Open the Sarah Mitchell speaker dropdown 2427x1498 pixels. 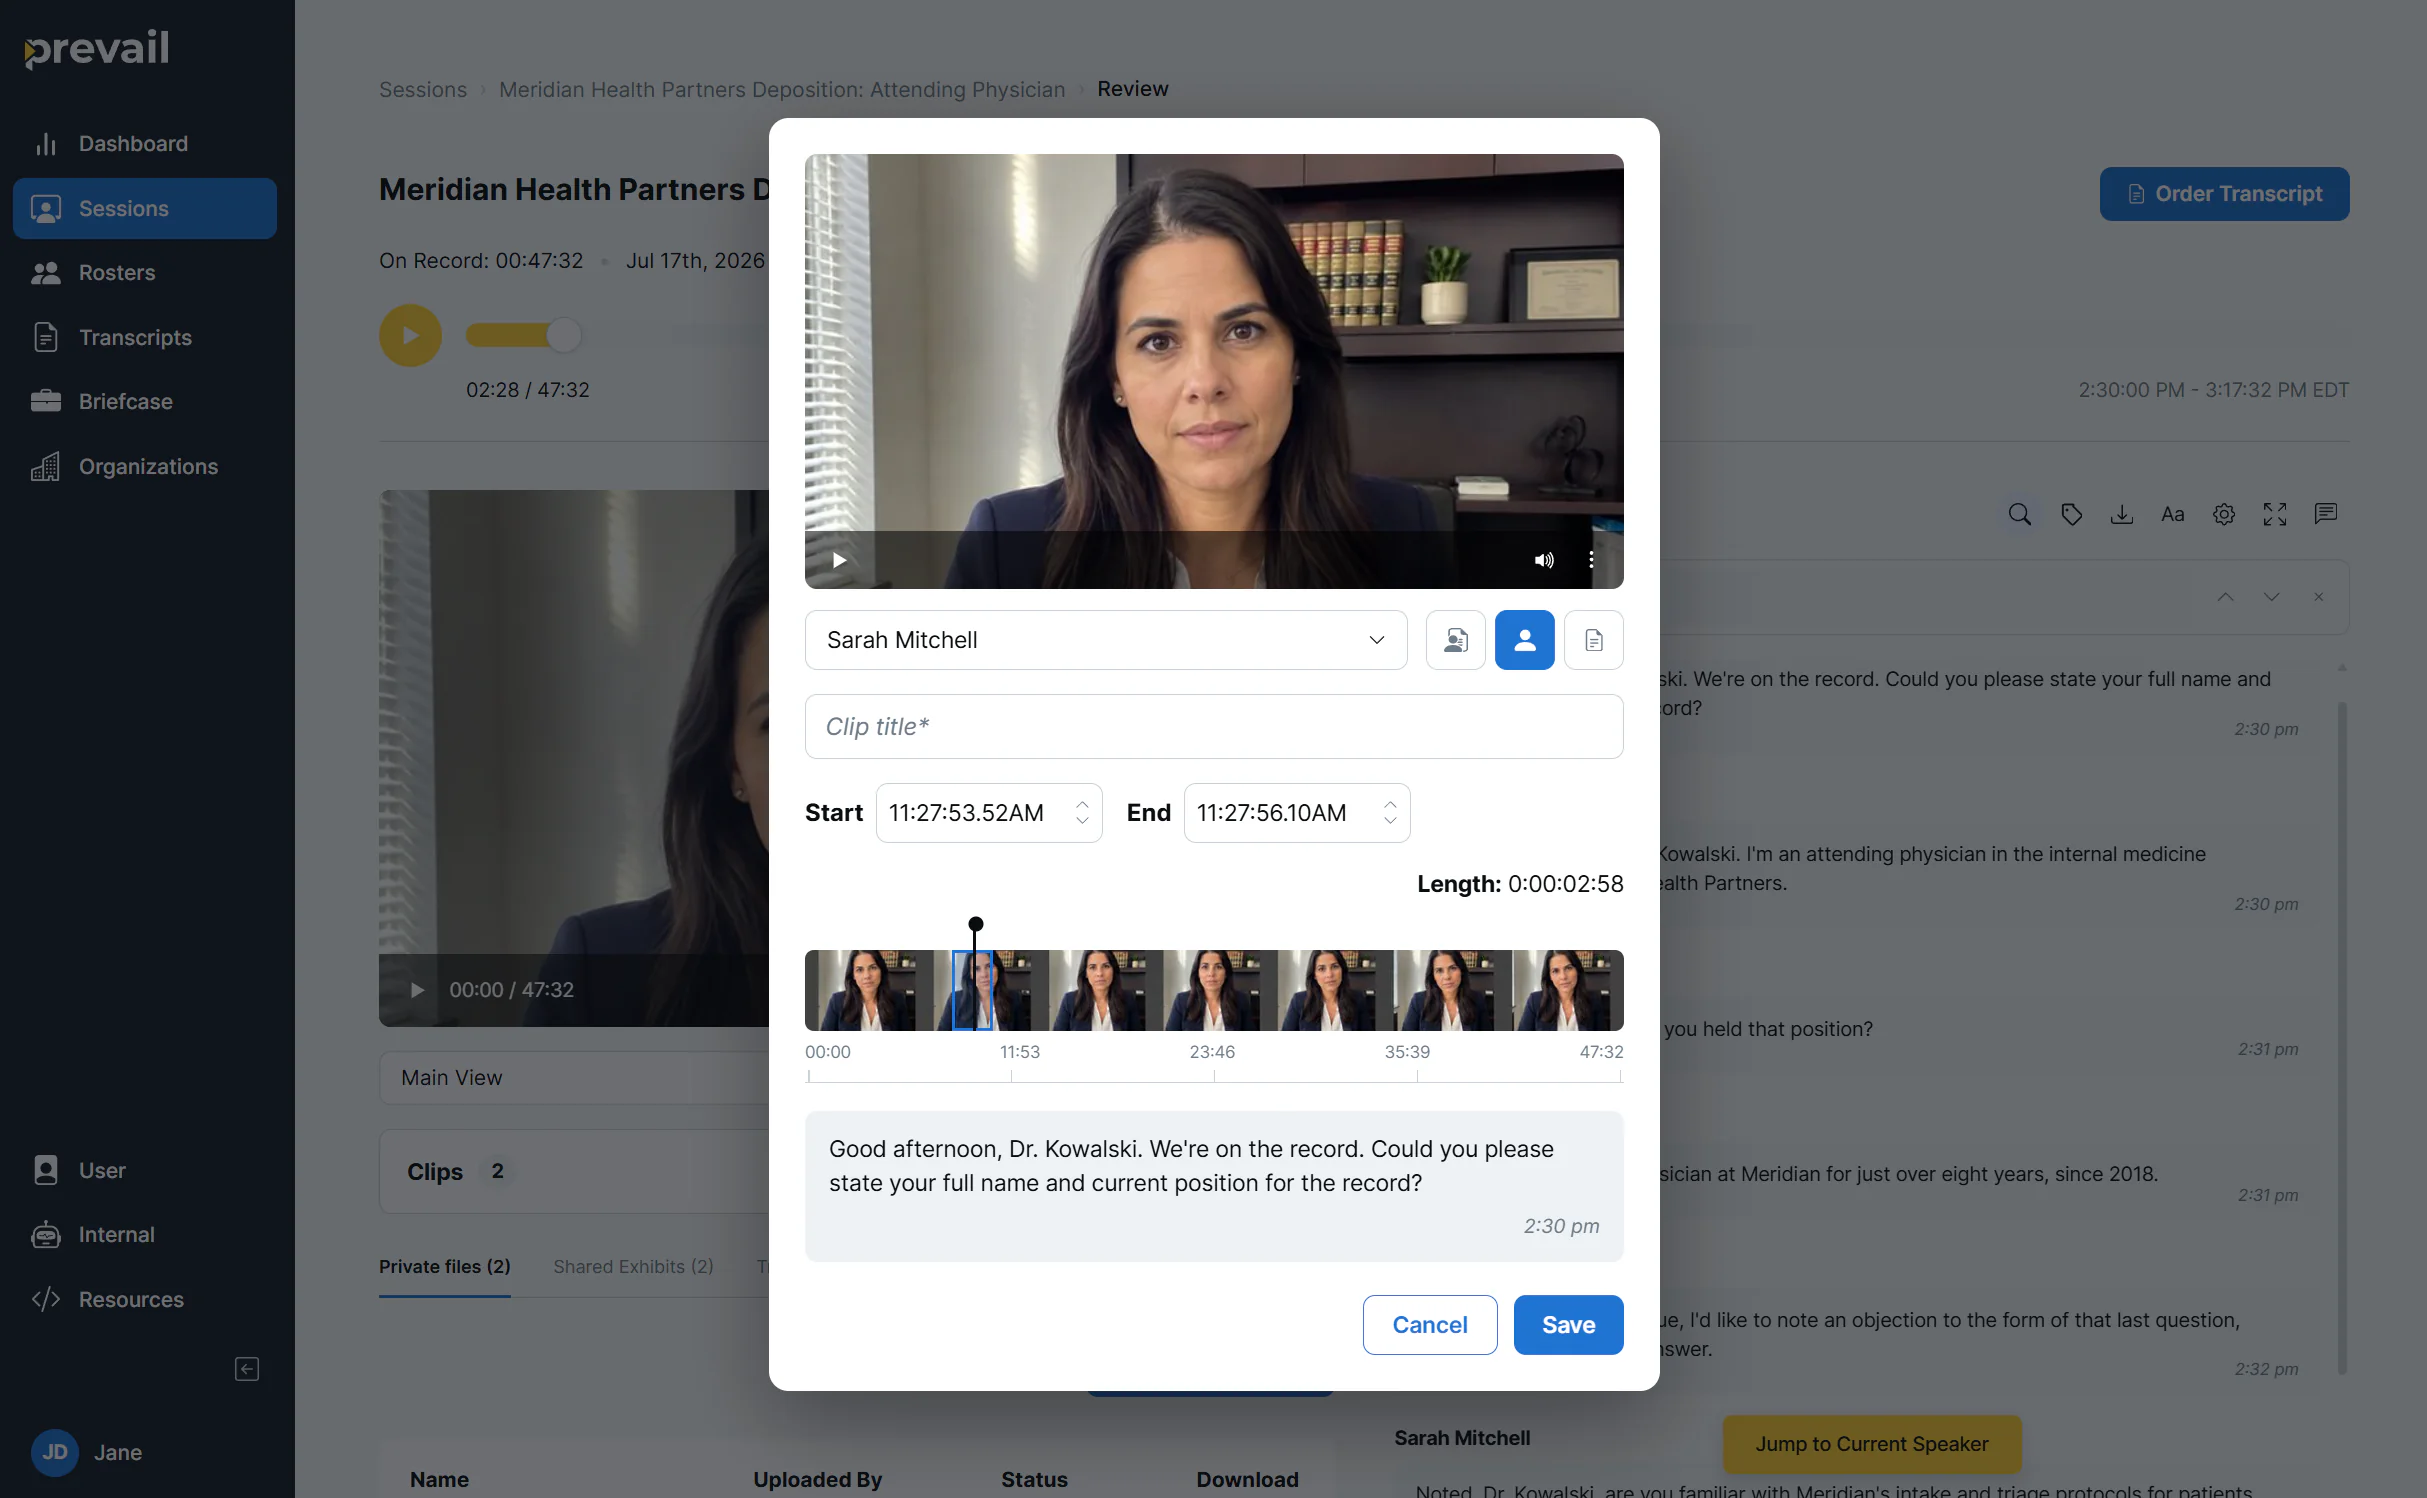[1106, 640]
